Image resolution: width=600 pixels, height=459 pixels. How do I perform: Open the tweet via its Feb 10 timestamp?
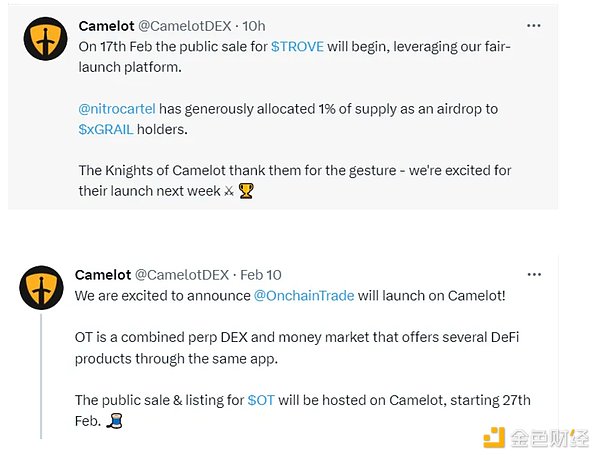(x=260, y=274)
